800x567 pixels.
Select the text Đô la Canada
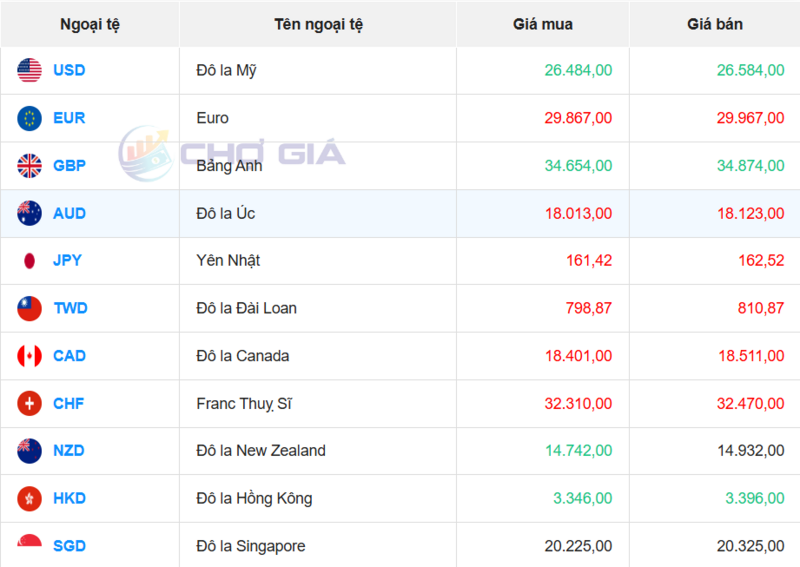coord(243,356)
